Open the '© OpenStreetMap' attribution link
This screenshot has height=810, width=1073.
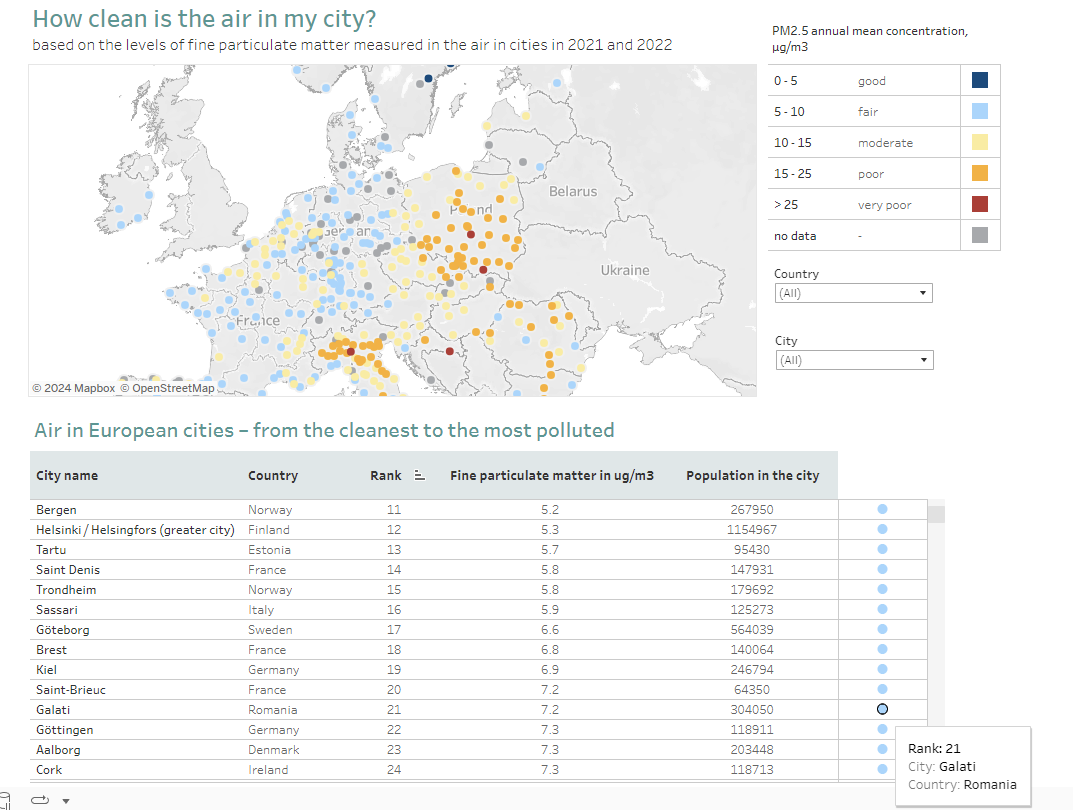[168, 388]
